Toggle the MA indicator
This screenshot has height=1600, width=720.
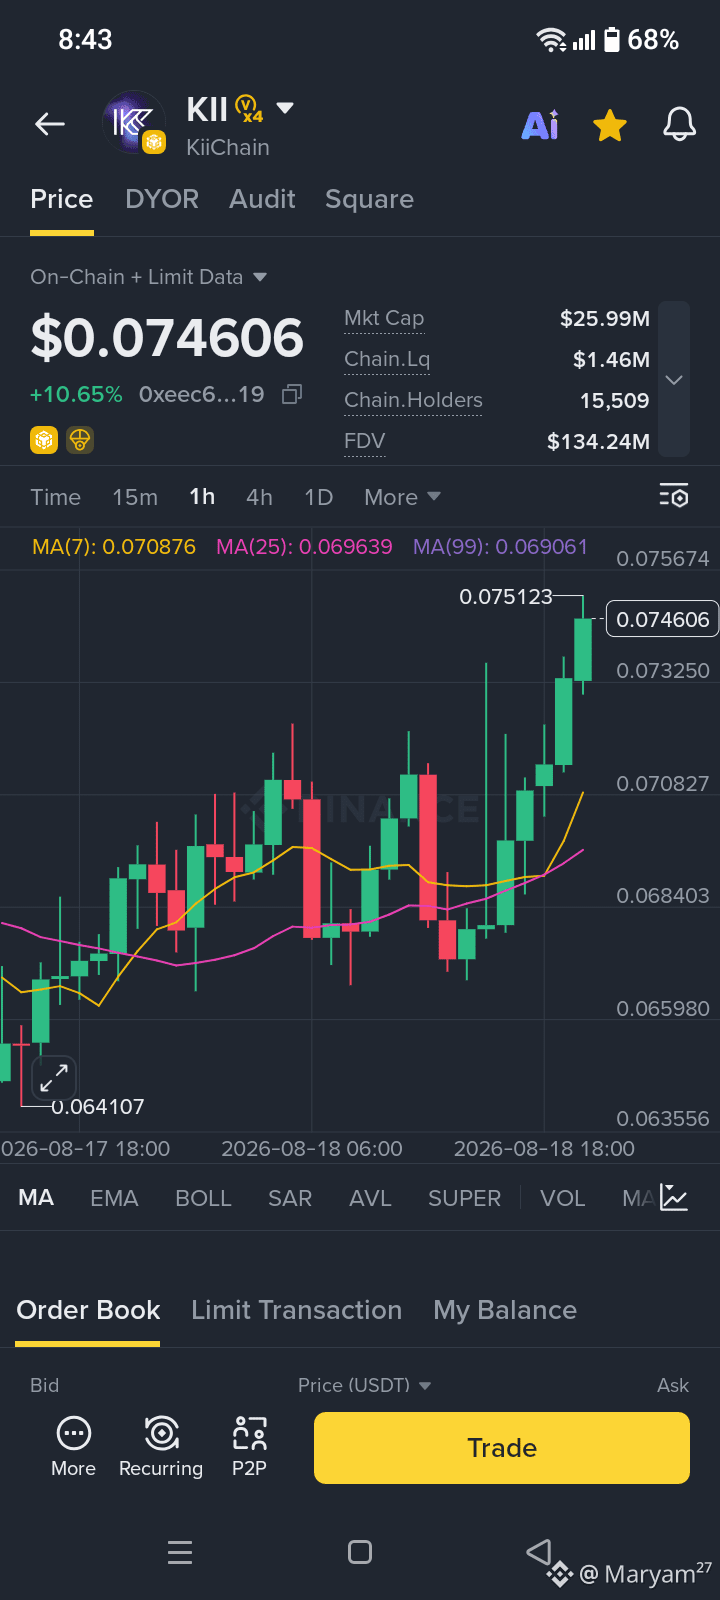coord(36,1198)
